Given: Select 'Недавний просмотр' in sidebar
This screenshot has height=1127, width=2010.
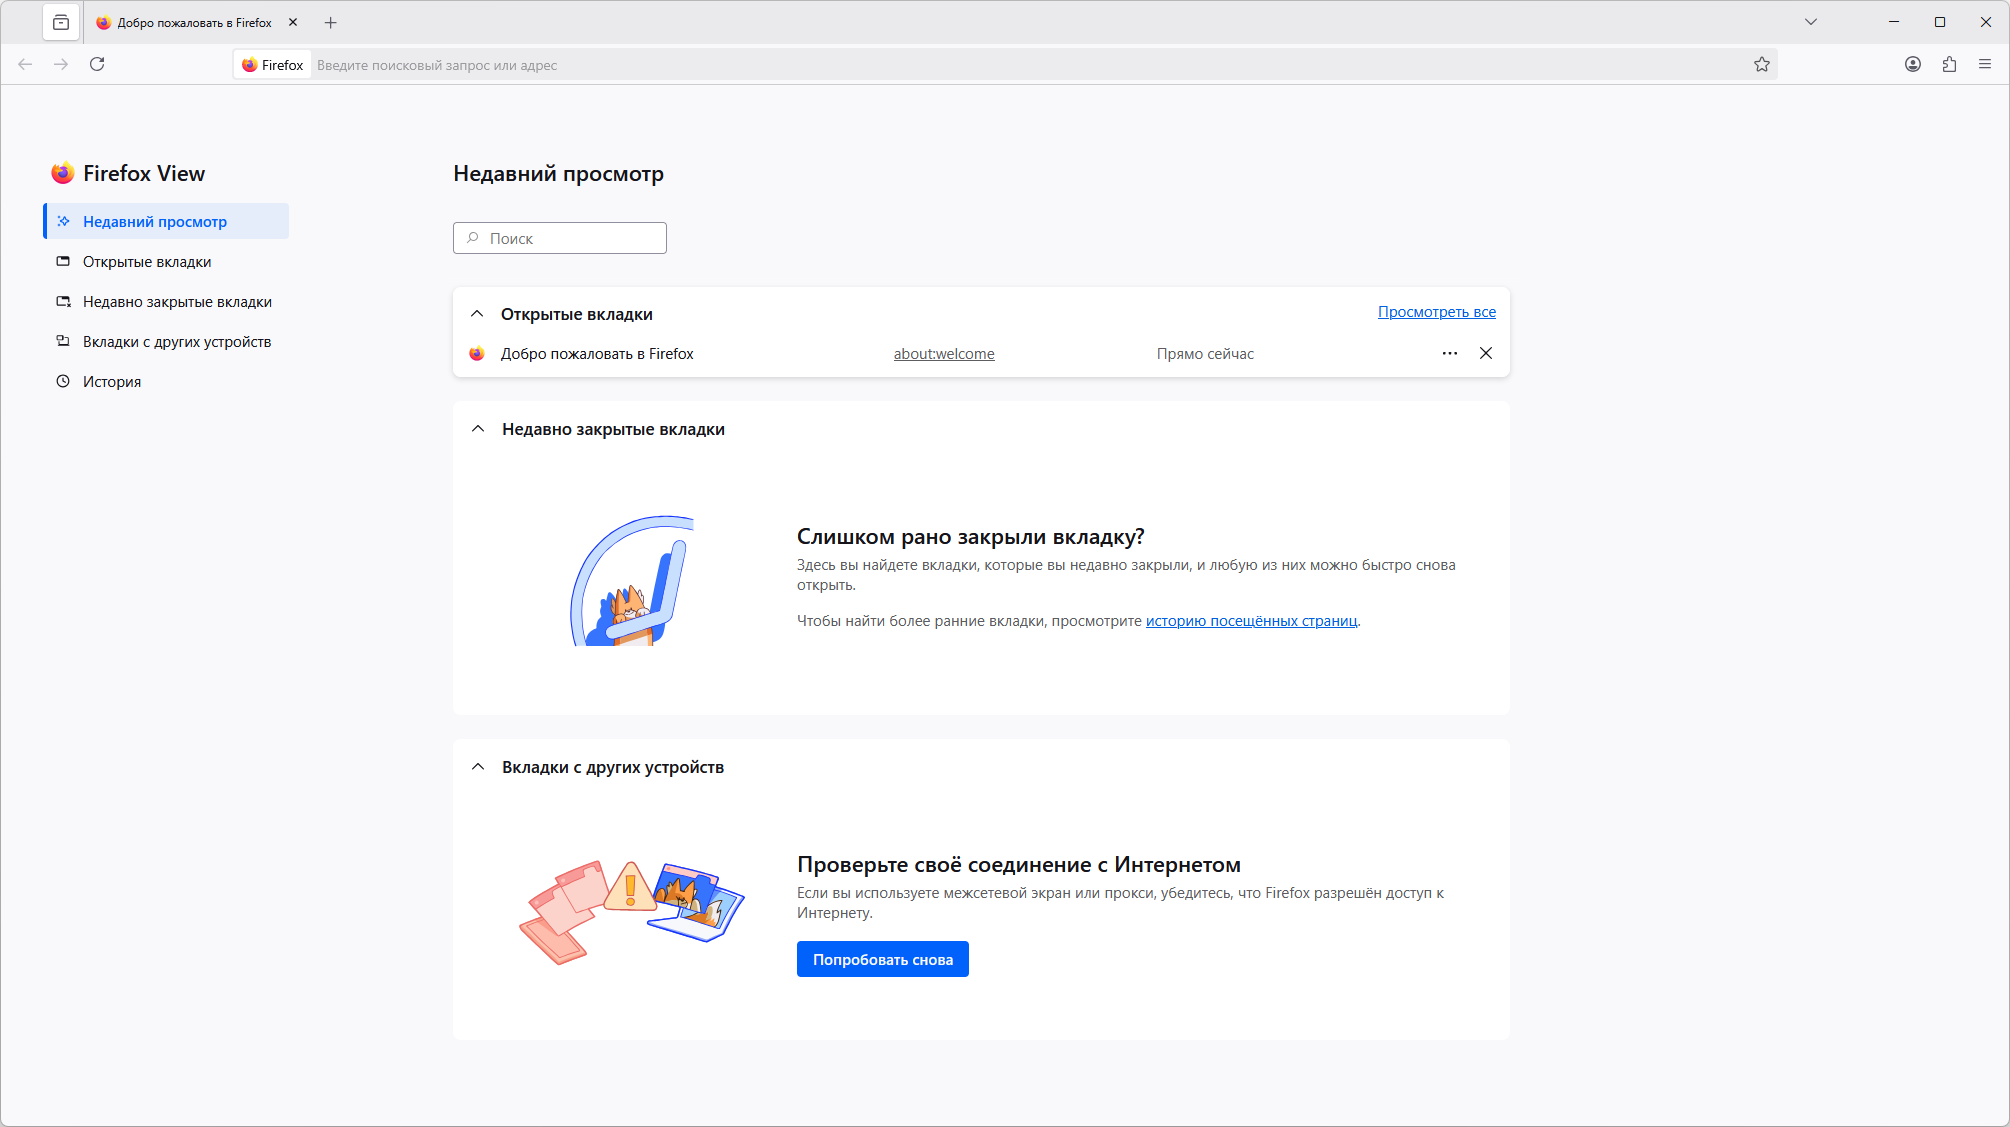Looking at the screenshot, I should [166, 221].
